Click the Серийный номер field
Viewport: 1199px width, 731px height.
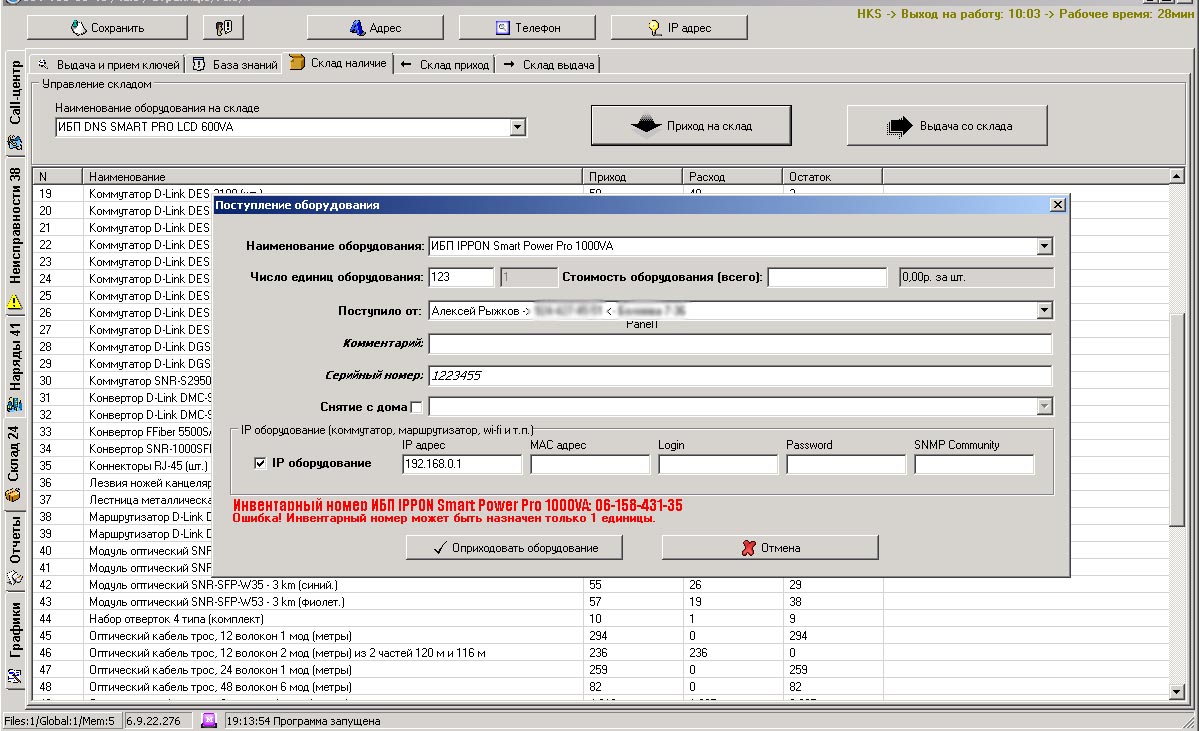point(740,375)
